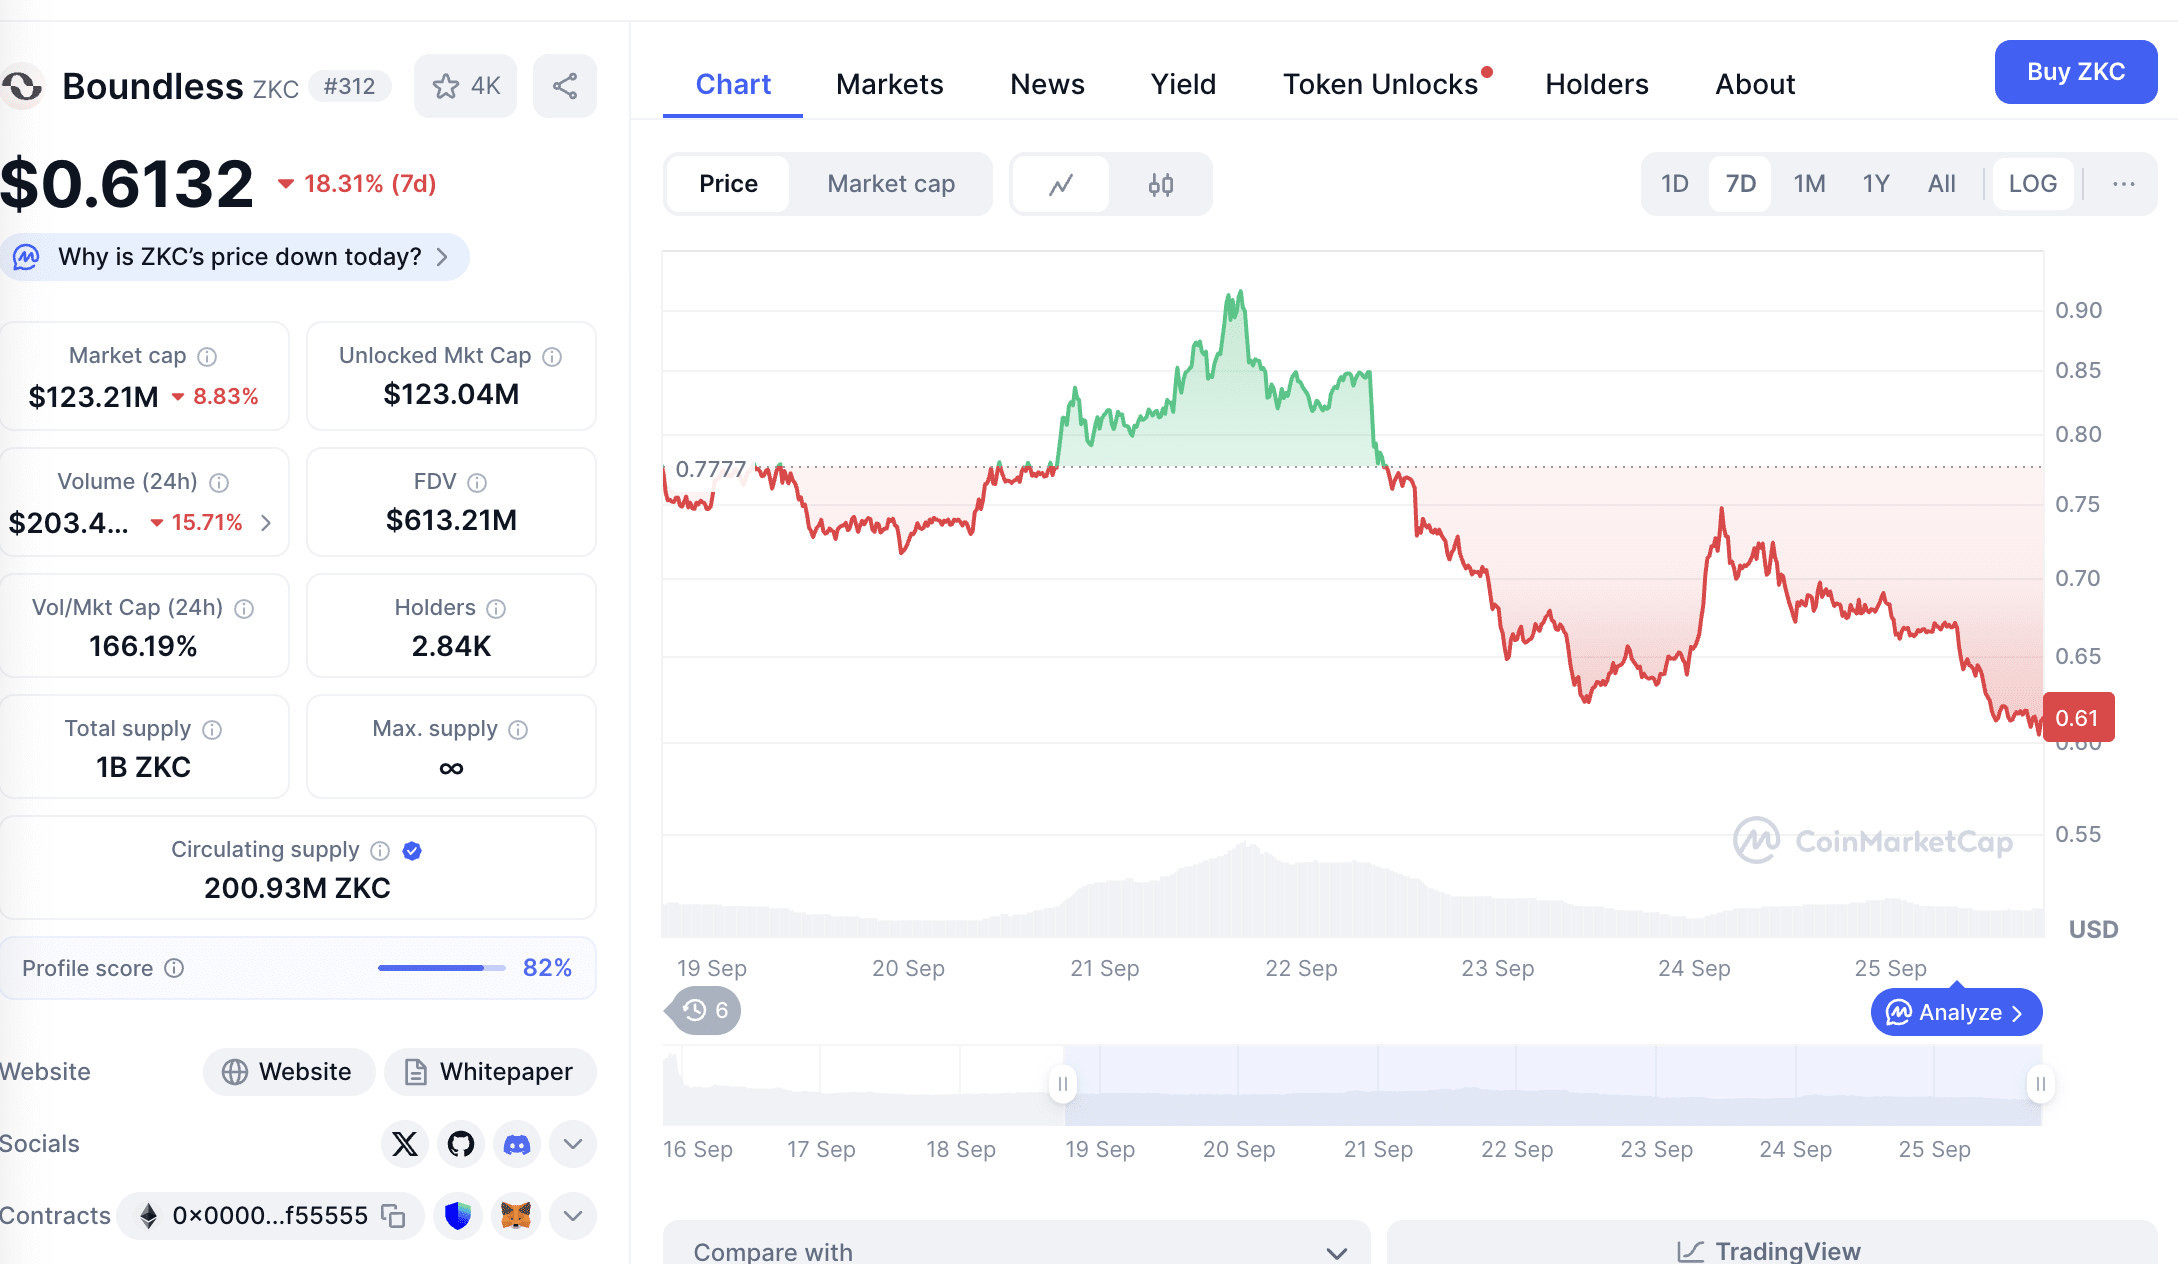The image size is (2178, 1264).
Task: Click the MetaMask fox icon
Action: (516, 1216)
